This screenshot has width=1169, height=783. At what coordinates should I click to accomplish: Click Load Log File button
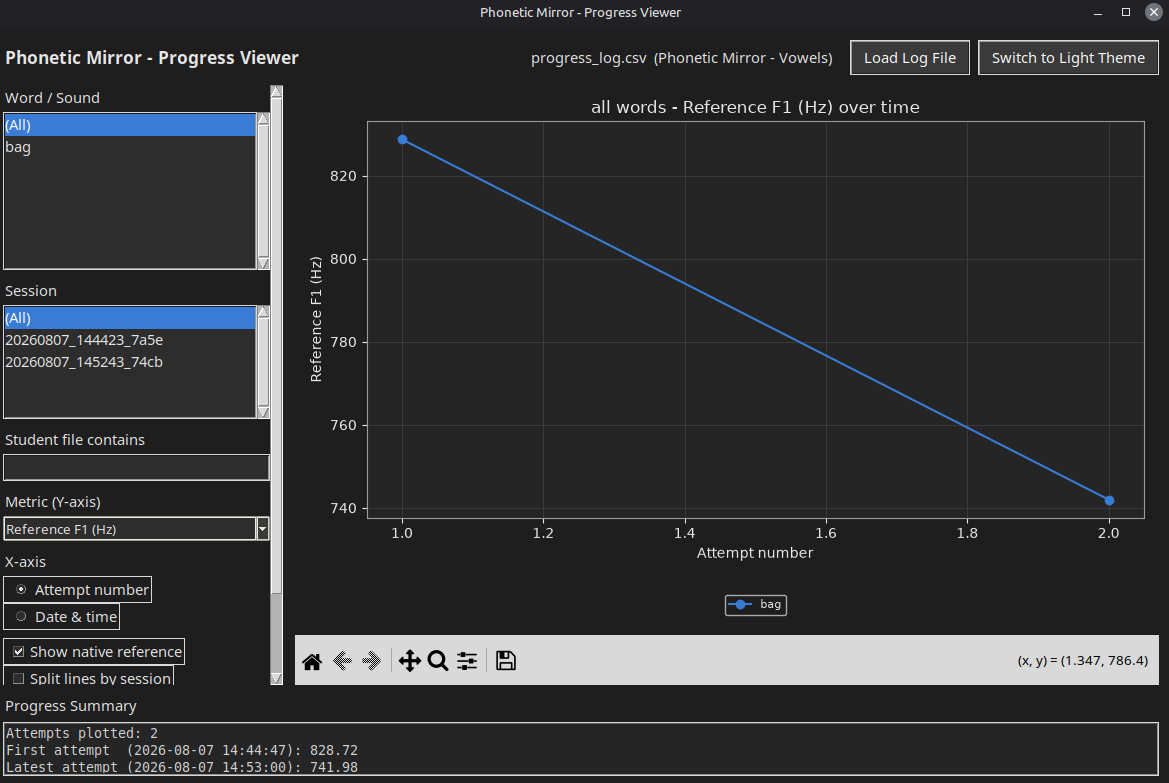click(x=910, y=58)
